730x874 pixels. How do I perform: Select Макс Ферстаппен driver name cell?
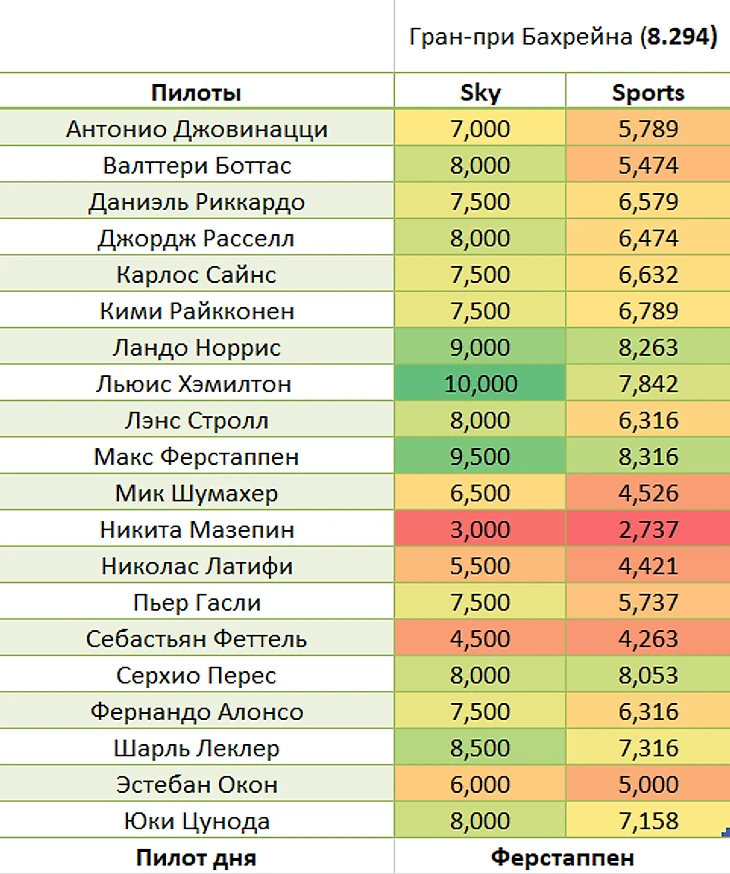(197, 457)
